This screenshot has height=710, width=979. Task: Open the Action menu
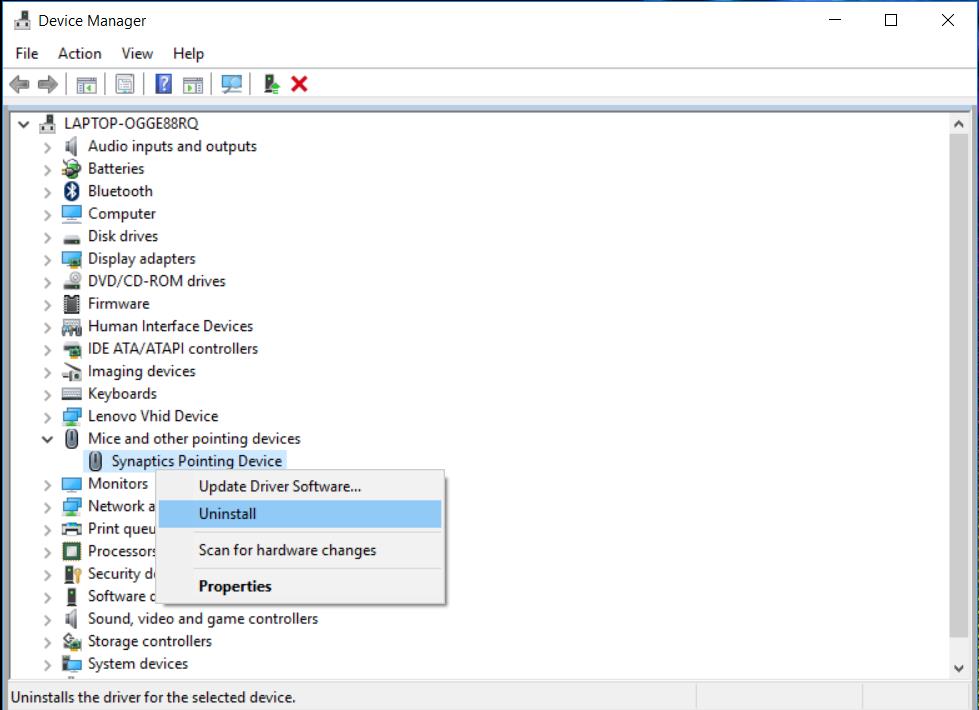(79, 54)
